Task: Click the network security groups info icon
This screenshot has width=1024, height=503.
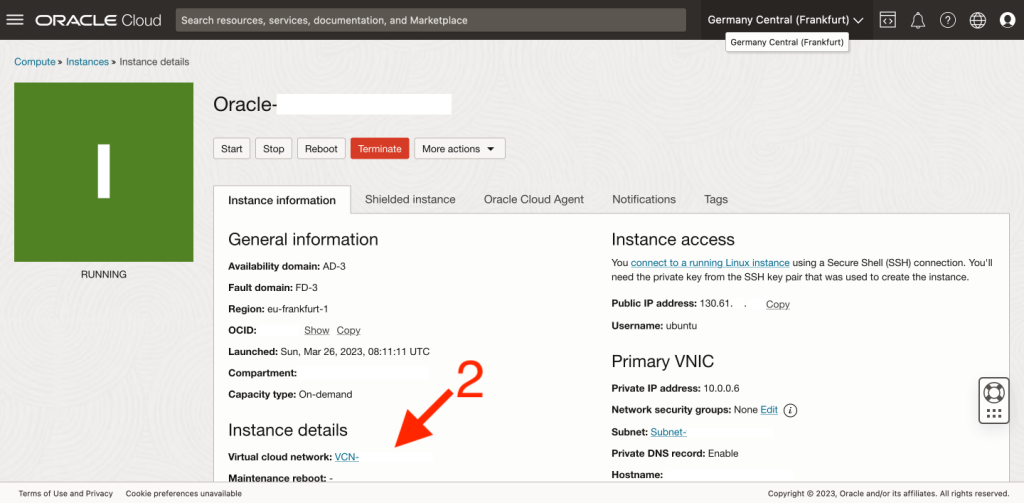Action: (790, 410)
